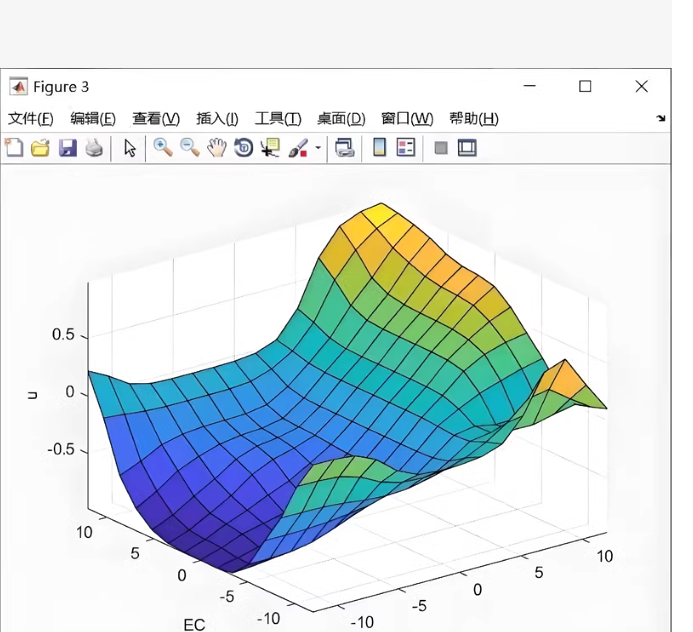Insert a legend using the toolbar icon
The image size is (693, 632).
(x=406, y=148)
